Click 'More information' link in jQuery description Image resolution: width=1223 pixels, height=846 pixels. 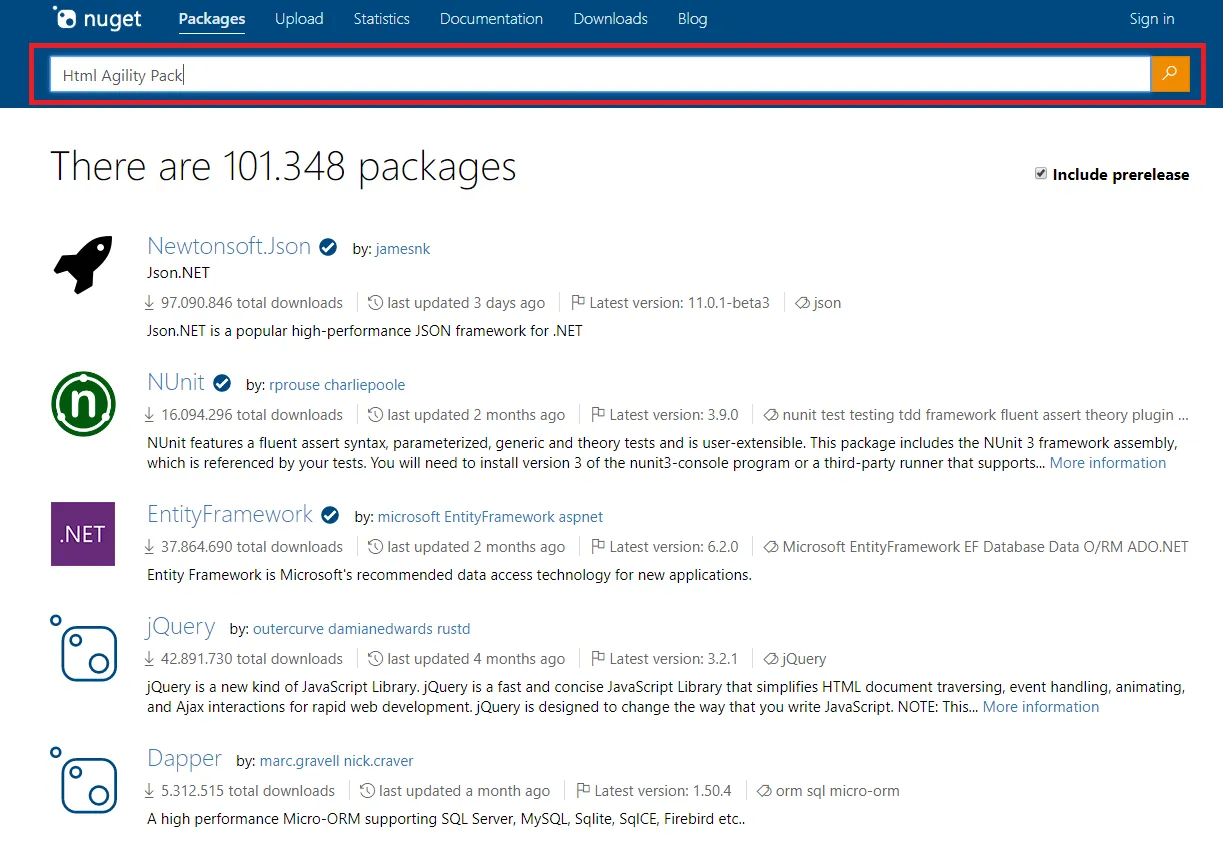[1041, 707]
